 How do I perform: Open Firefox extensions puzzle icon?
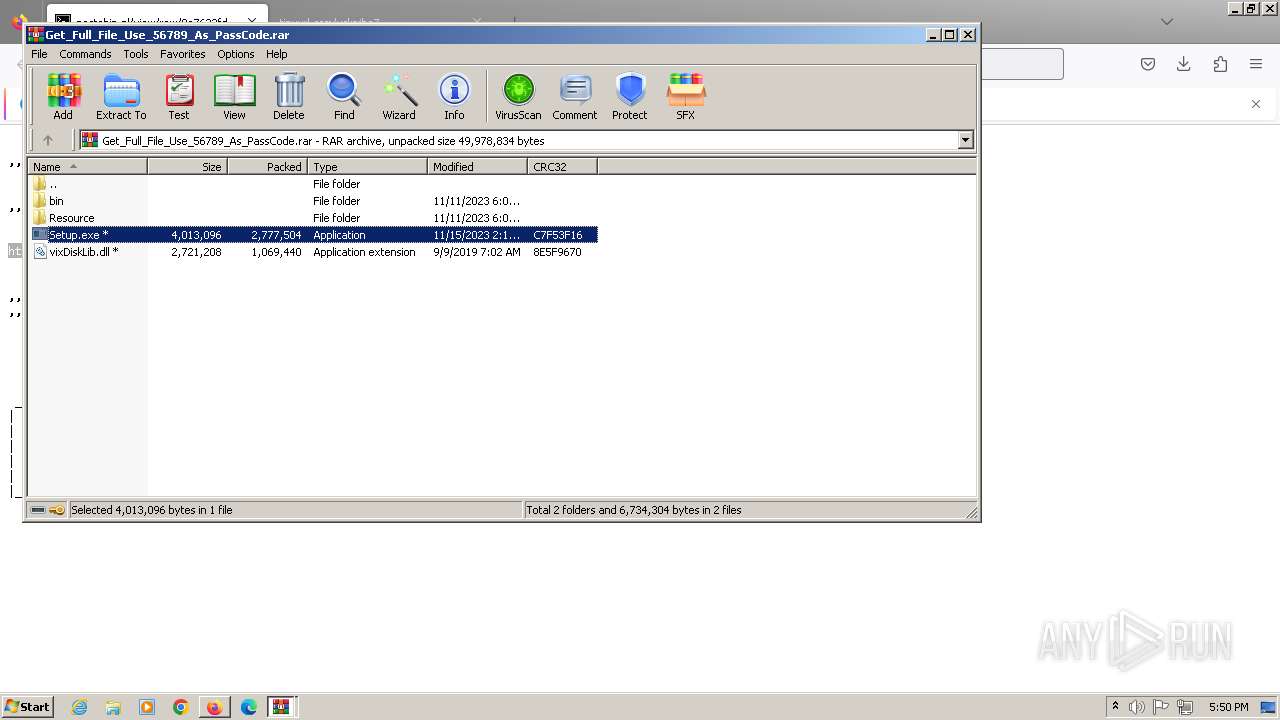point(1220,64)
